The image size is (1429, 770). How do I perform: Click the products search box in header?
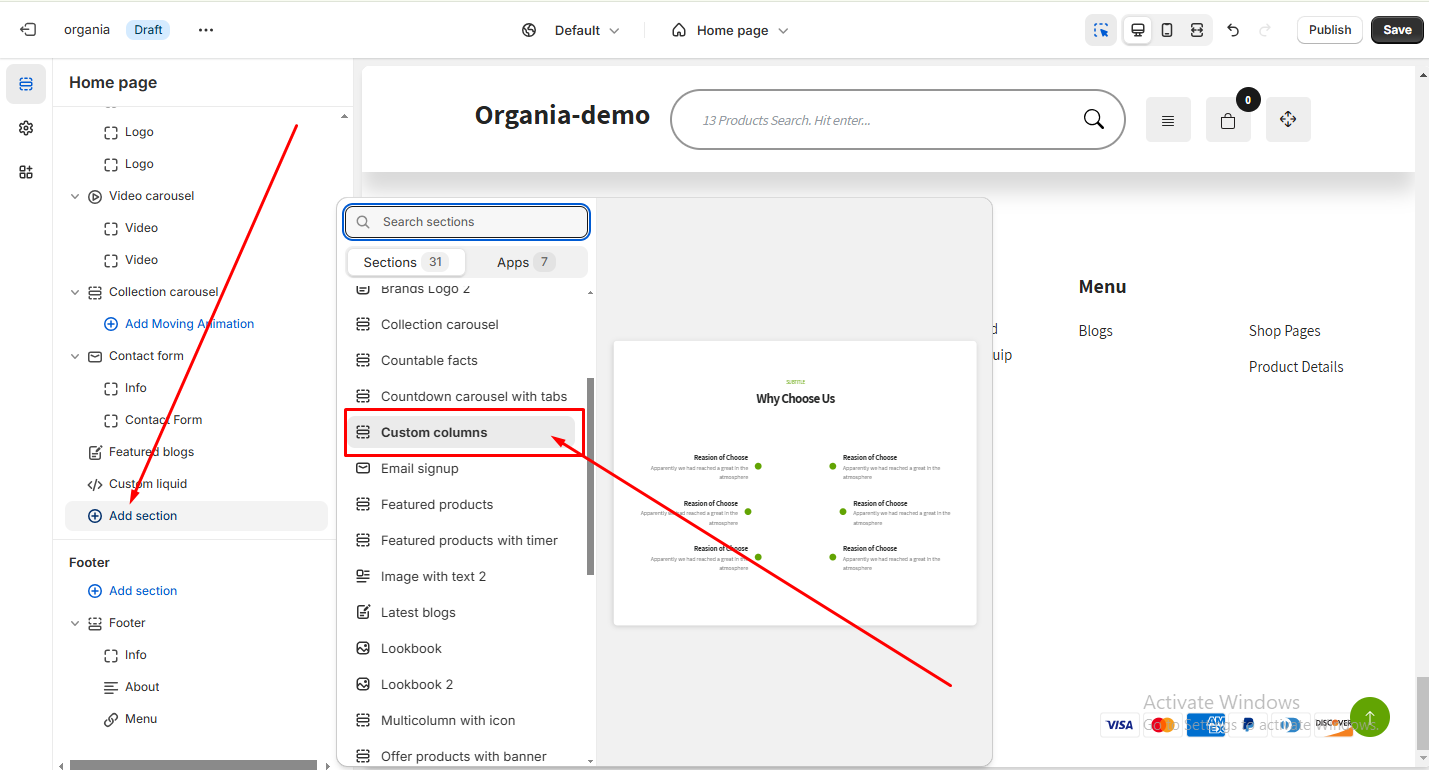[898, 120]
